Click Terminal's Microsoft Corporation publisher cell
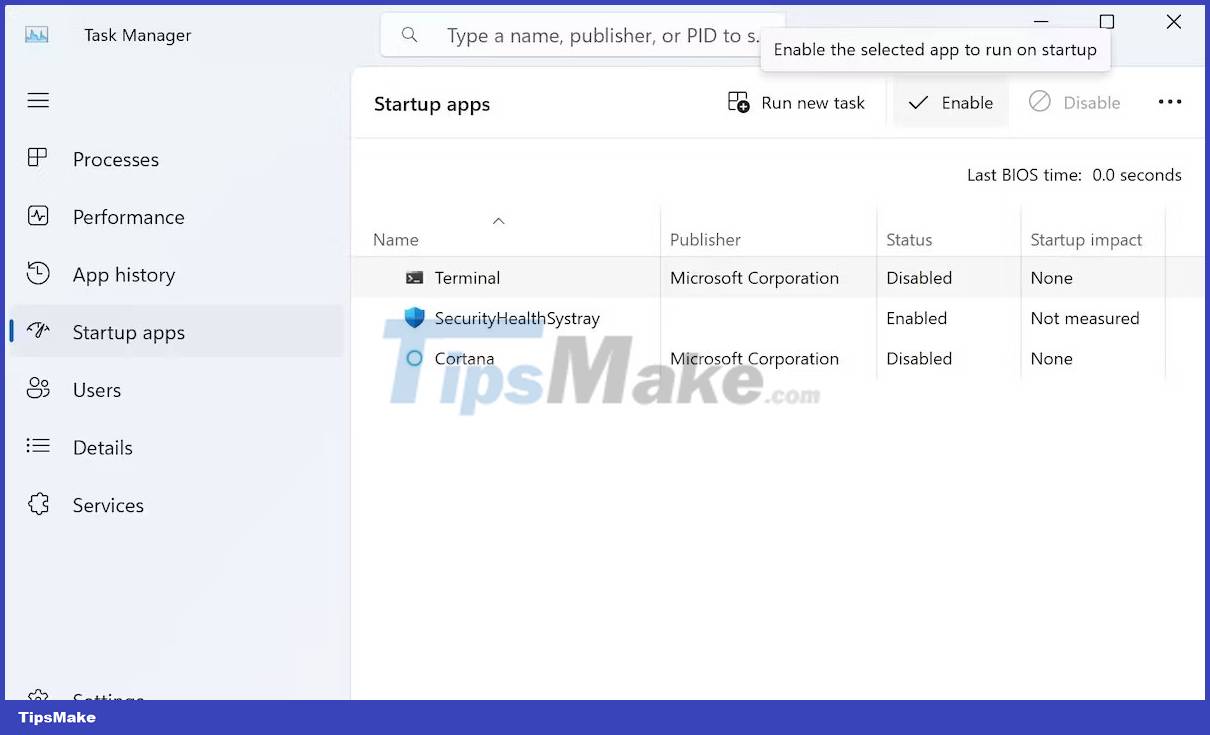Viewport: 1210px width, 735px height. (x=754, y=278)
